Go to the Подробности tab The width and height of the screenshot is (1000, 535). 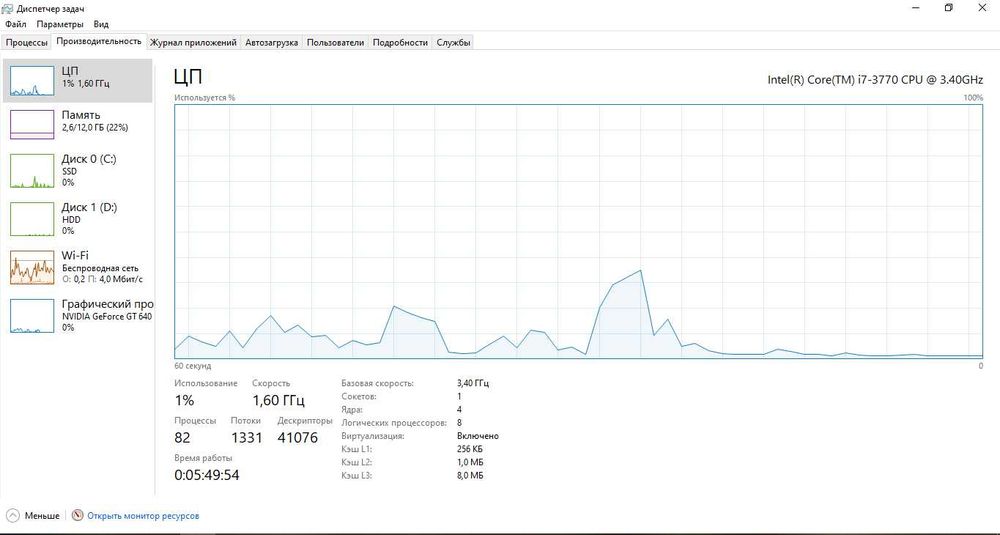click(400, 43)
